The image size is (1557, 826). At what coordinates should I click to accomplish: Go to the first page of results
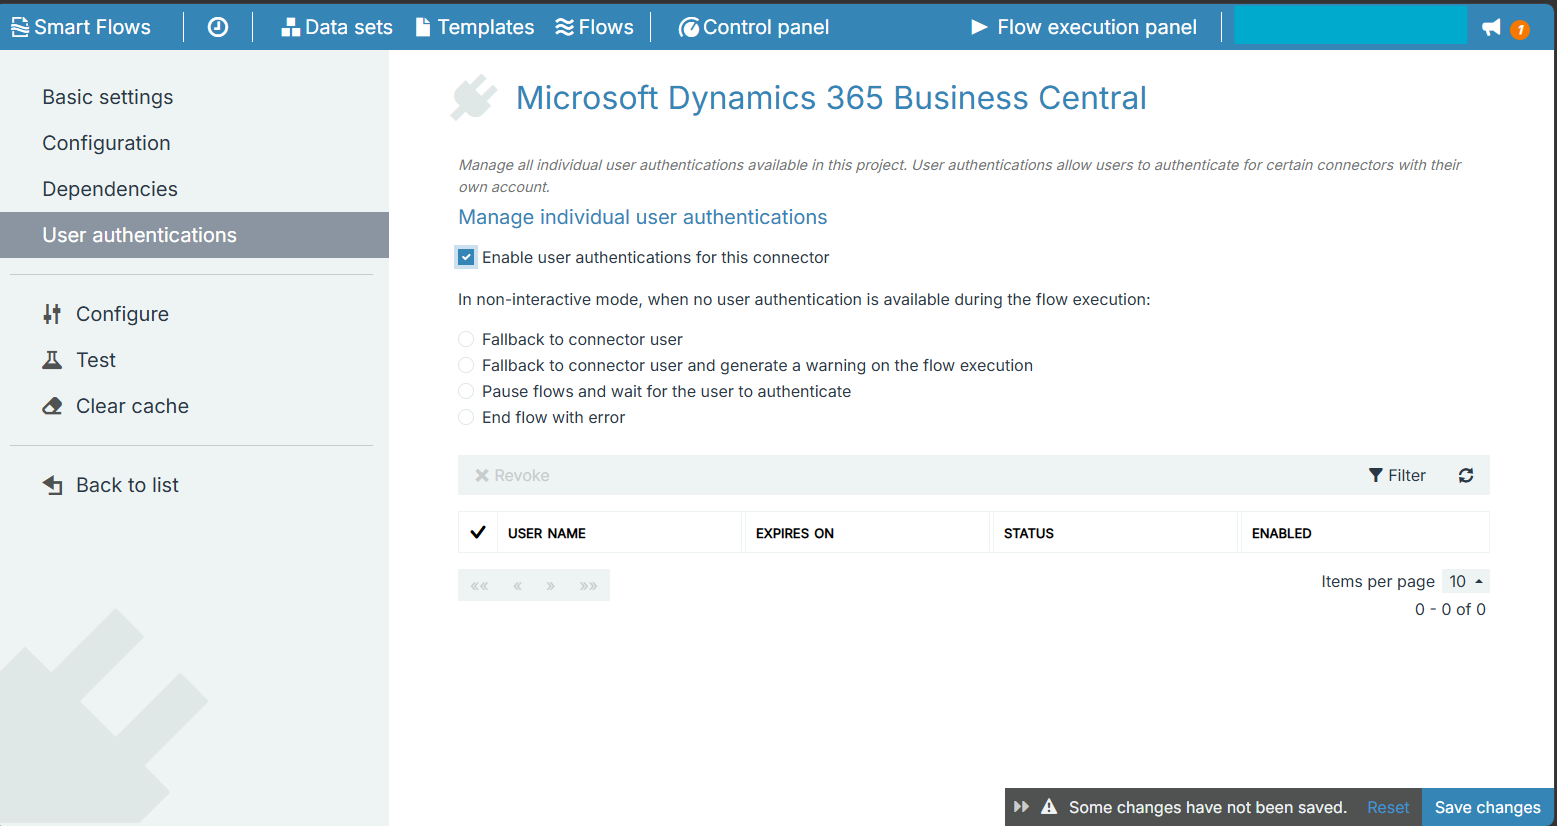tap(479, 585)
